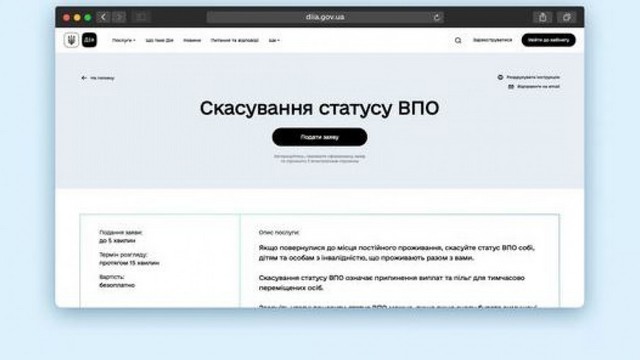Click the black Увійти до кабінету button
Image resolution: width=640 pixels, height=360 pixels.
click(x=548, y=40)
